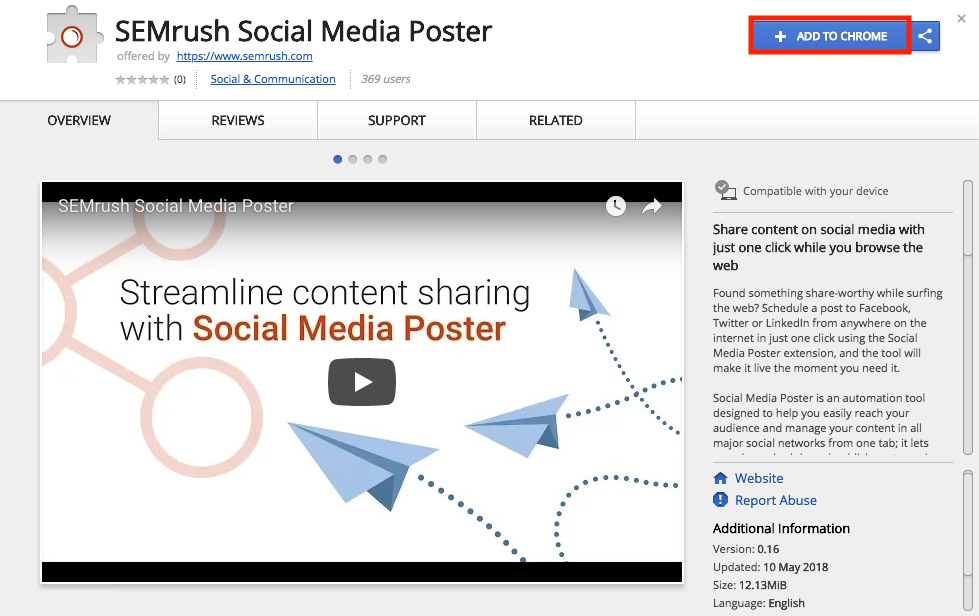Click the 'Compatible with your device' text
The image size is (979, 616).
click(815, 191)
